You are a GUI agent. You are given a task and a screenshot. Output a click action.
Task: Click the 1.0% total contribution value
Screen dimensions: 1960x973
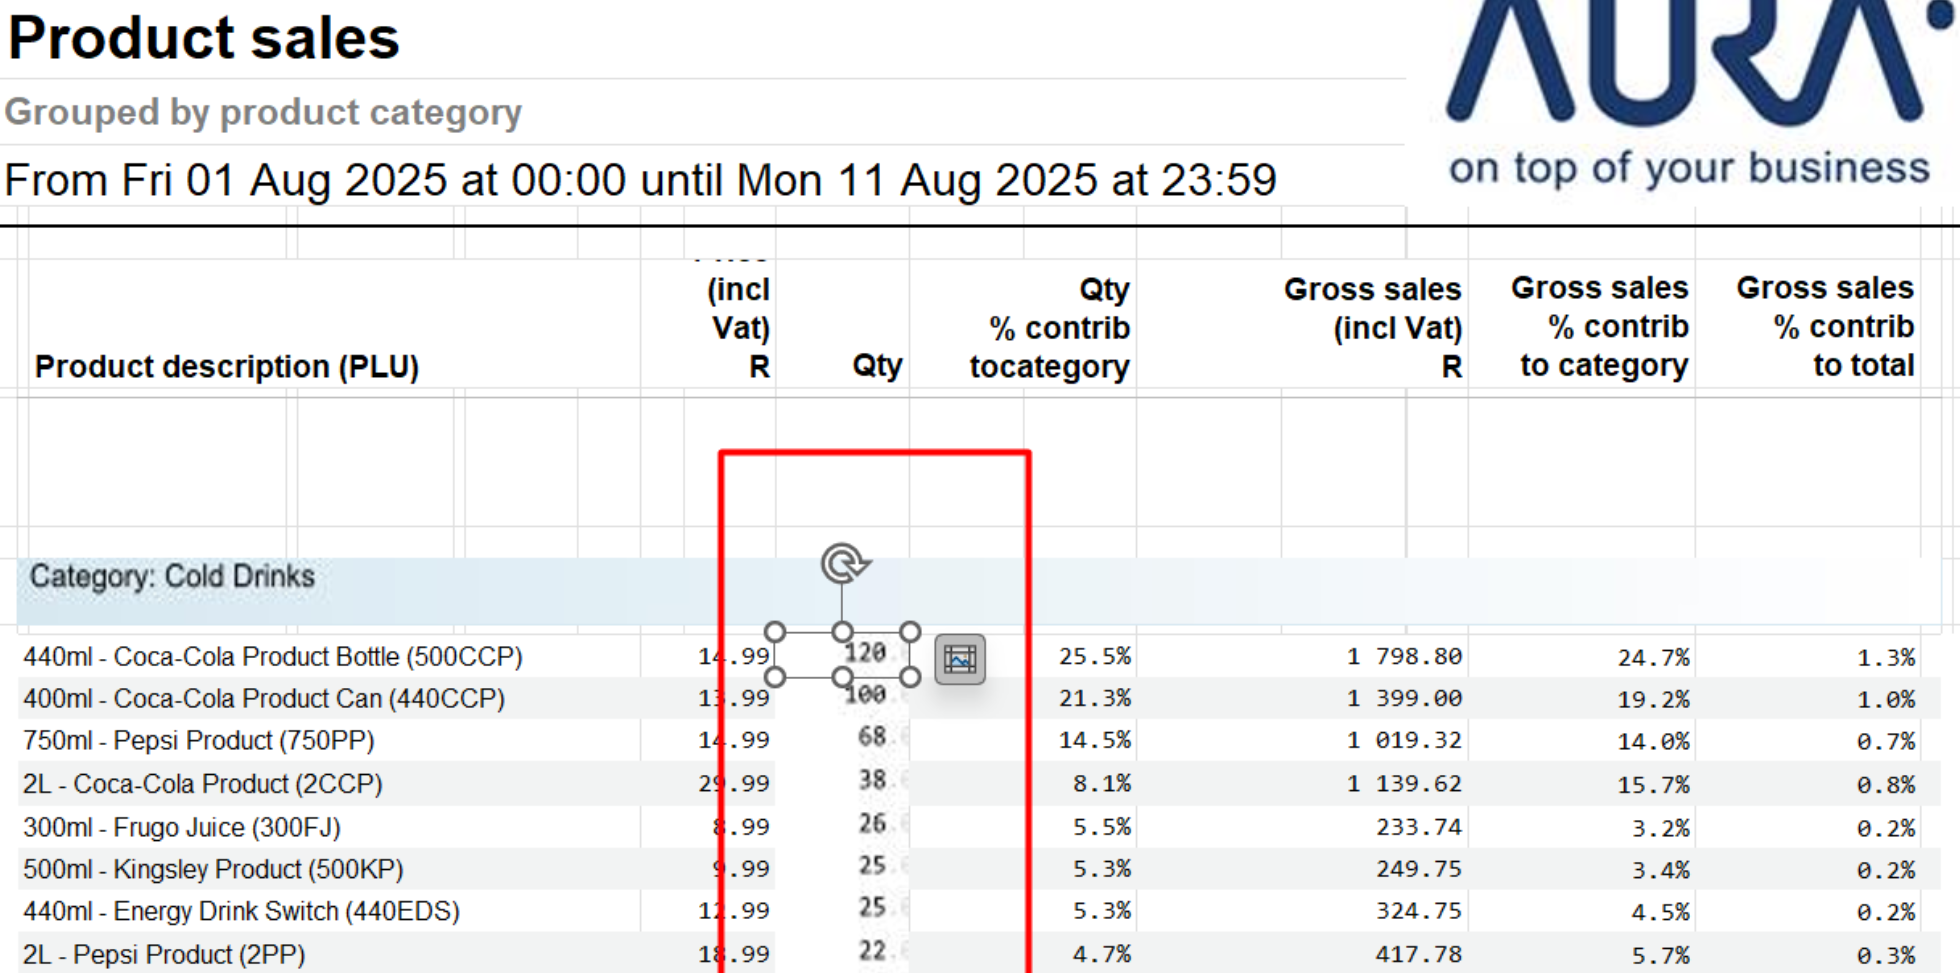[1886, 700]
